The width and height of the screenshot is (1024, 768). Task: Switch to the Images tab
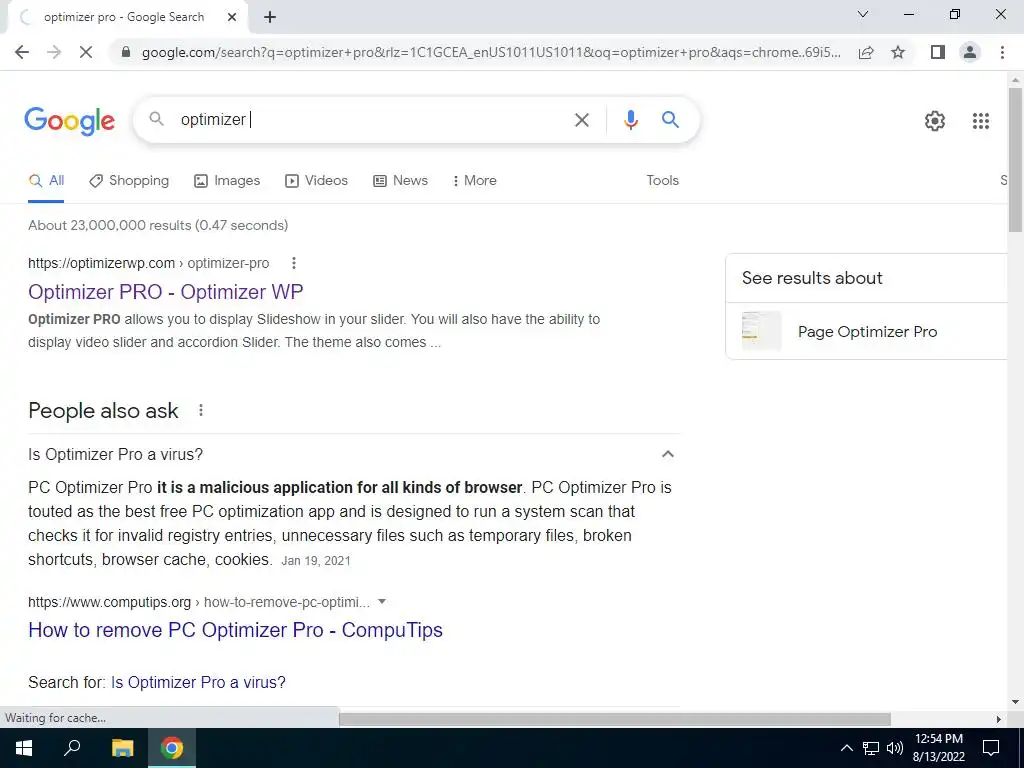227,181
